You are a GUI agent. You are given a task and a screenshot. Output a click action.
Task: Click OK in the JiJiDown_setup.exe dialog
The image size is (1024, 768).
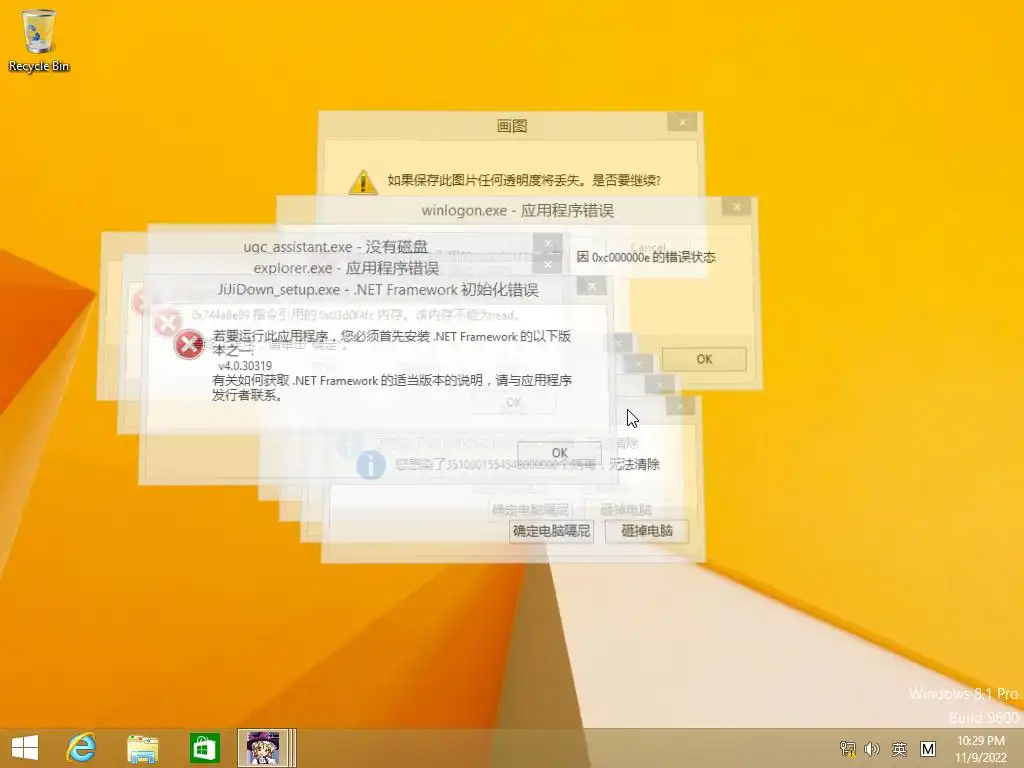tap(559, 453)
